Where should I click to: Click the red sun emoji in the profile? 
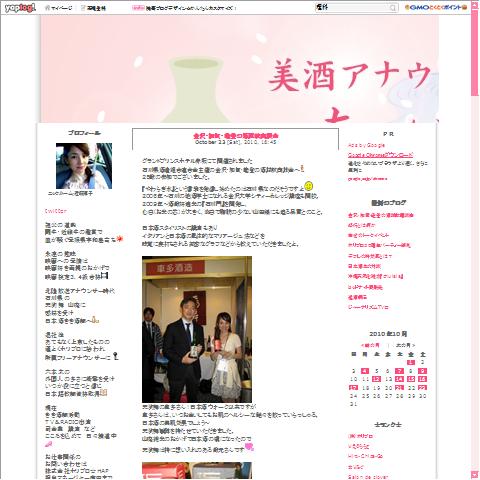pos(119,238)
